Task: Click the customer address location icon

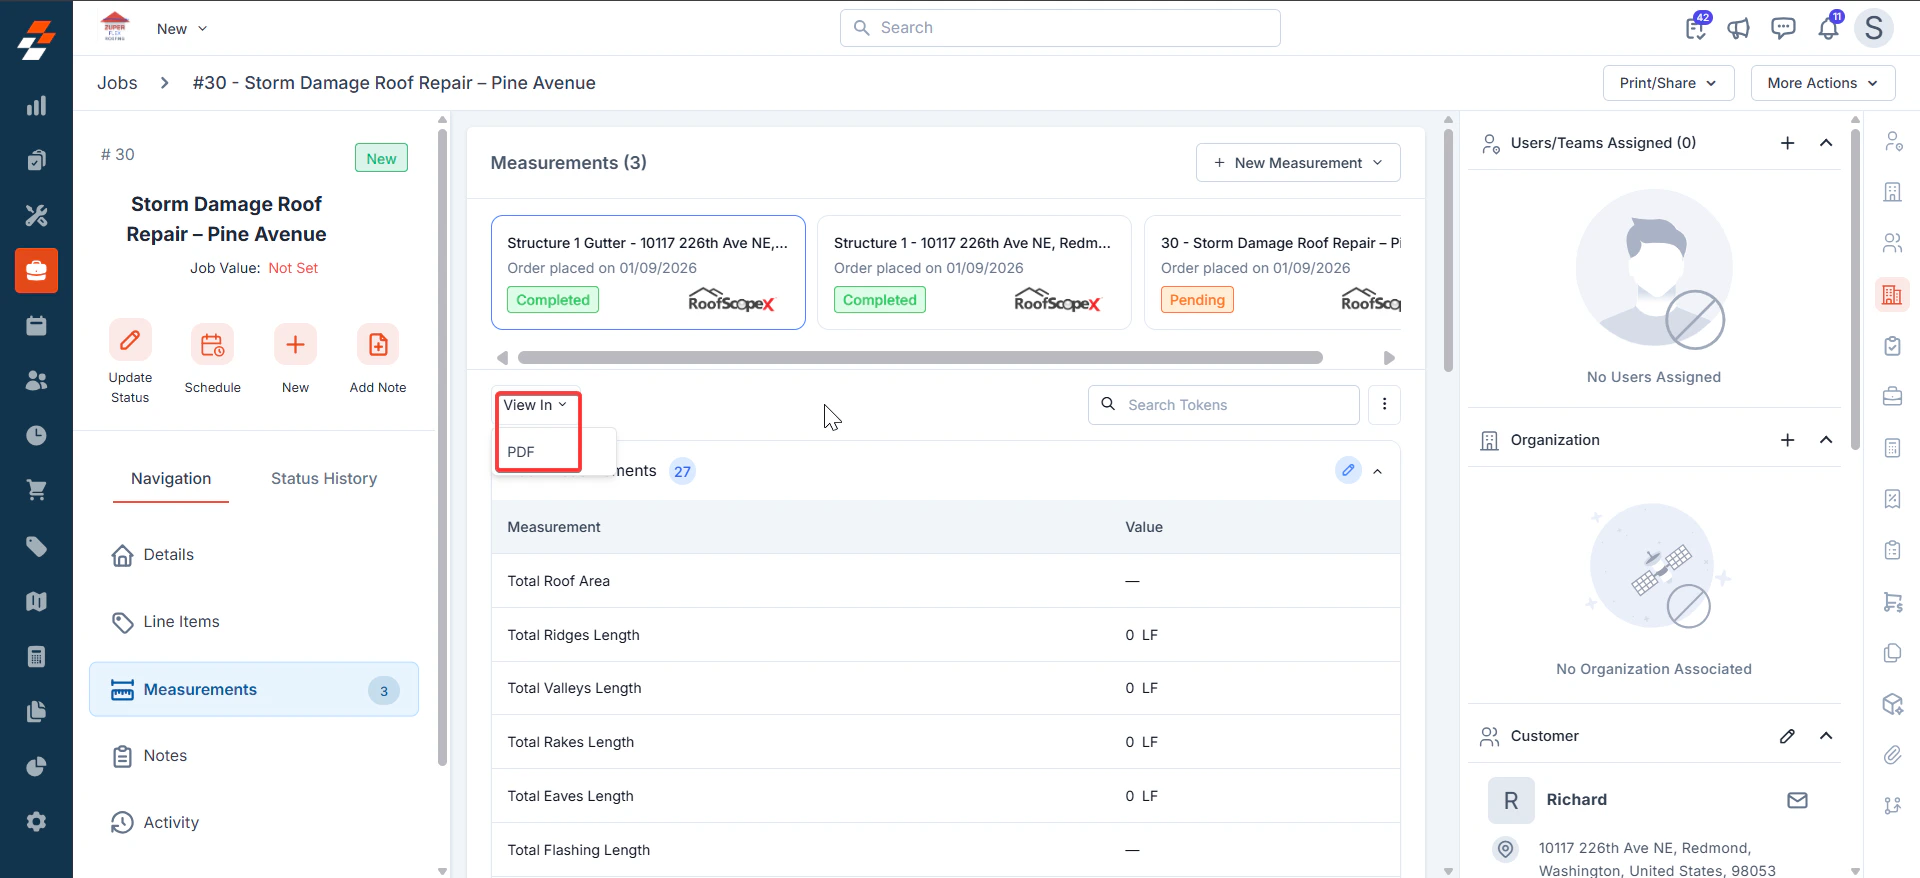Action: click(x=1505, y=849)
